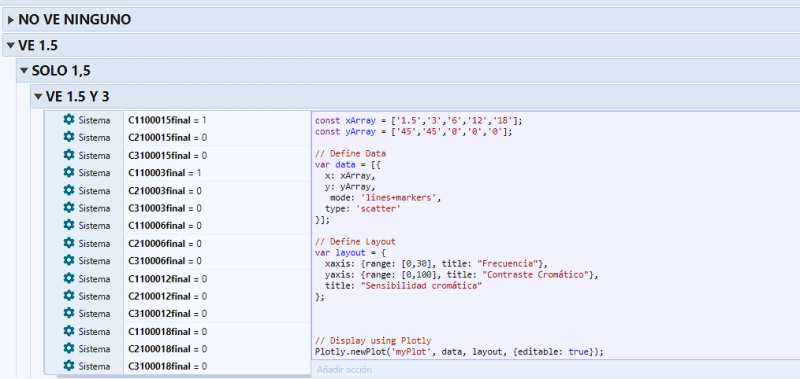Image resolution: width=800 pixels, height=379 pixels.
Task: Select the gear icon for C1100012final
Action: (69, 279)
